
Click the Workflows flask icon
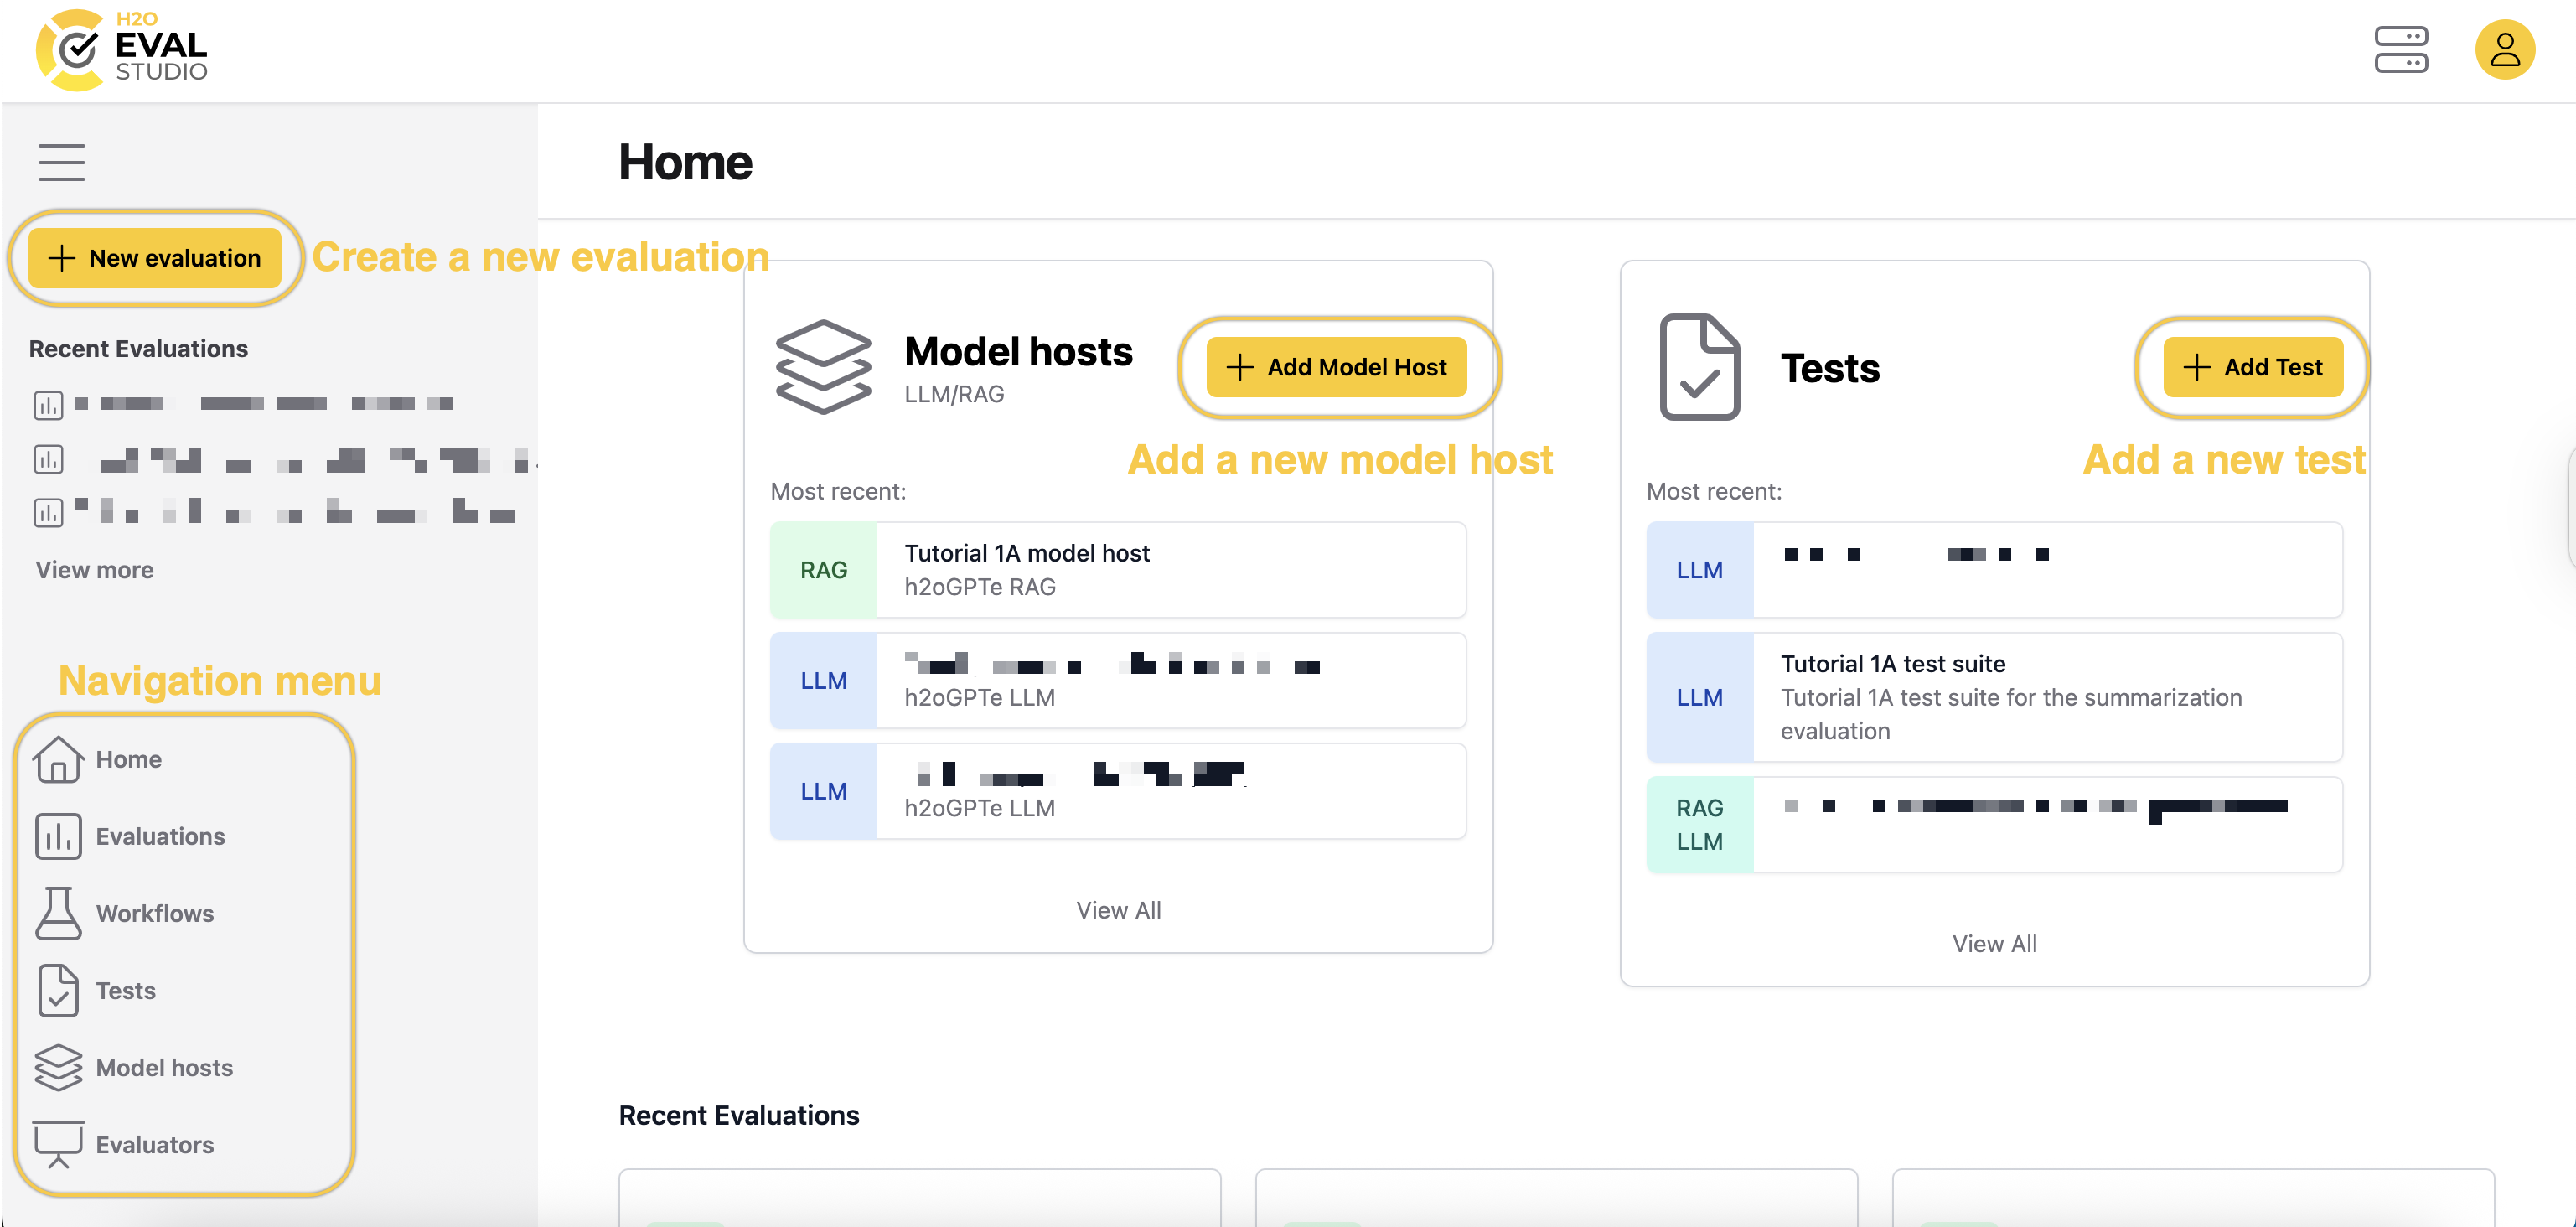pos(59,913)
